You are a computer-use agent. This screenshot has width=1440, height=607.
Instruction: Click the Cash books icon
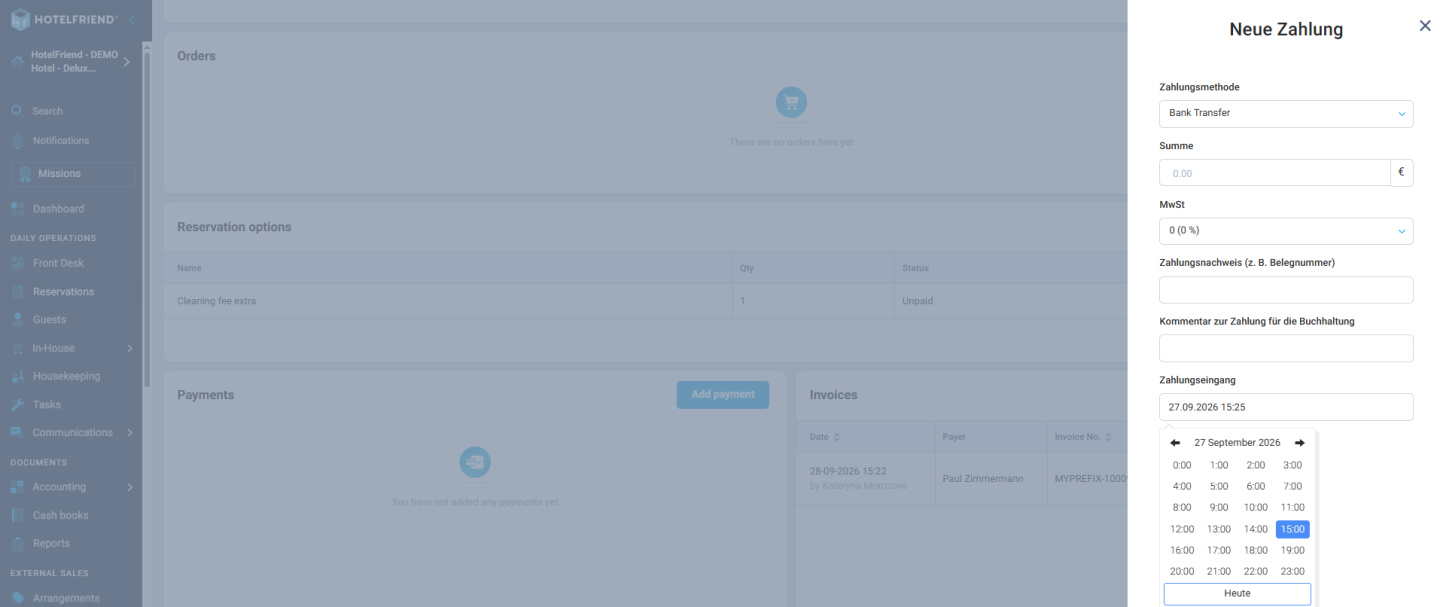(18, 515)
